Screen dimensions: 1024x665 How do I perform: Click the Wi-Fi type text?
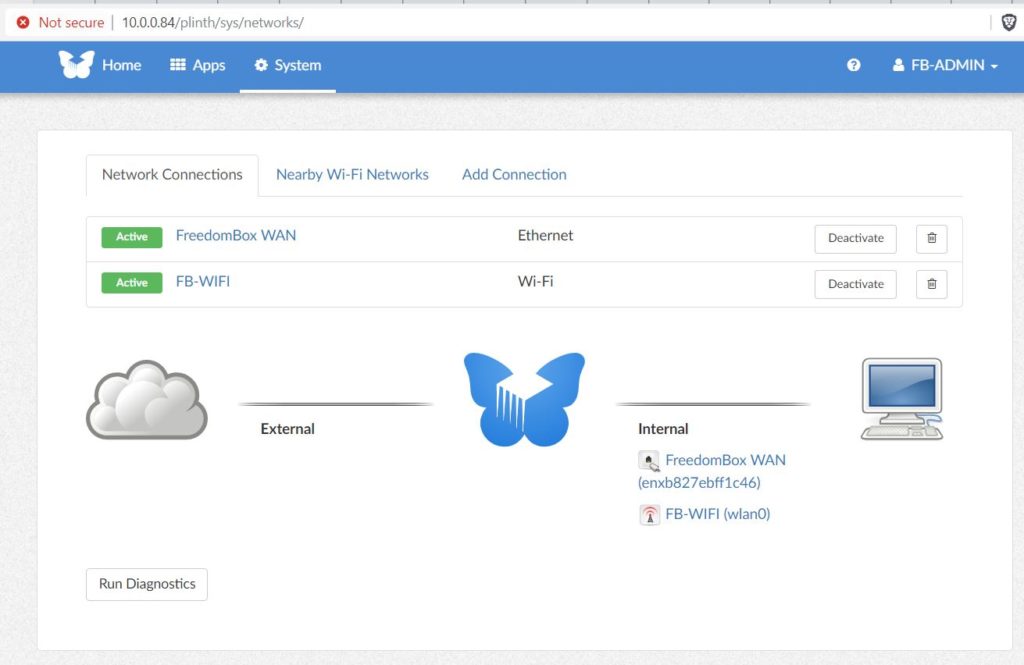[536, 282]
